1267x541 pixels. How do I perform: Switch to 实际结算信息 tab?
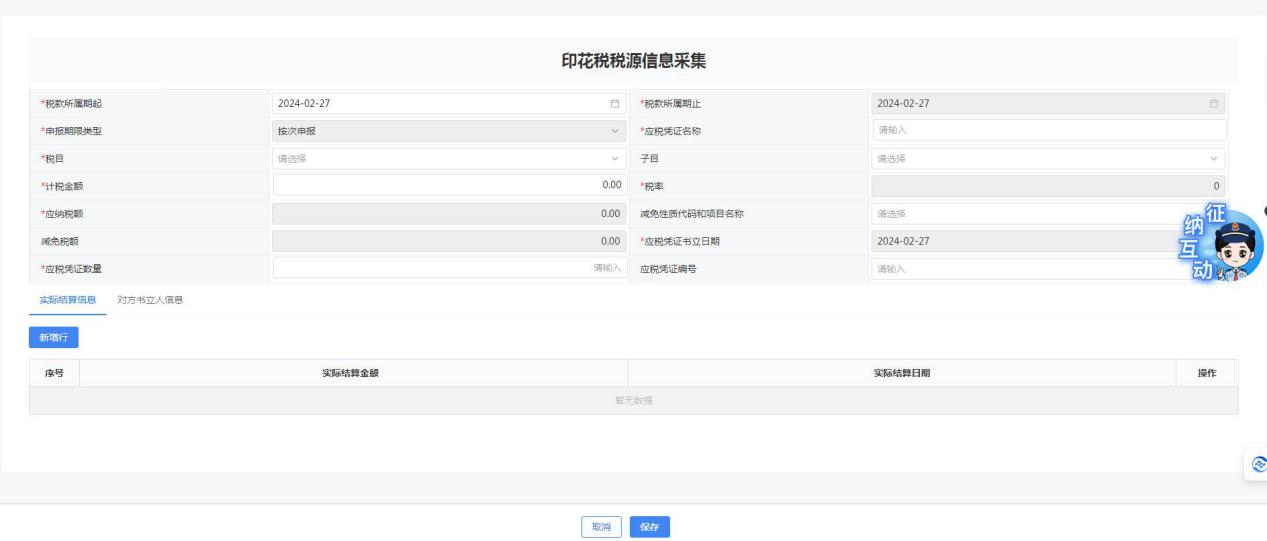click(67, 300)
